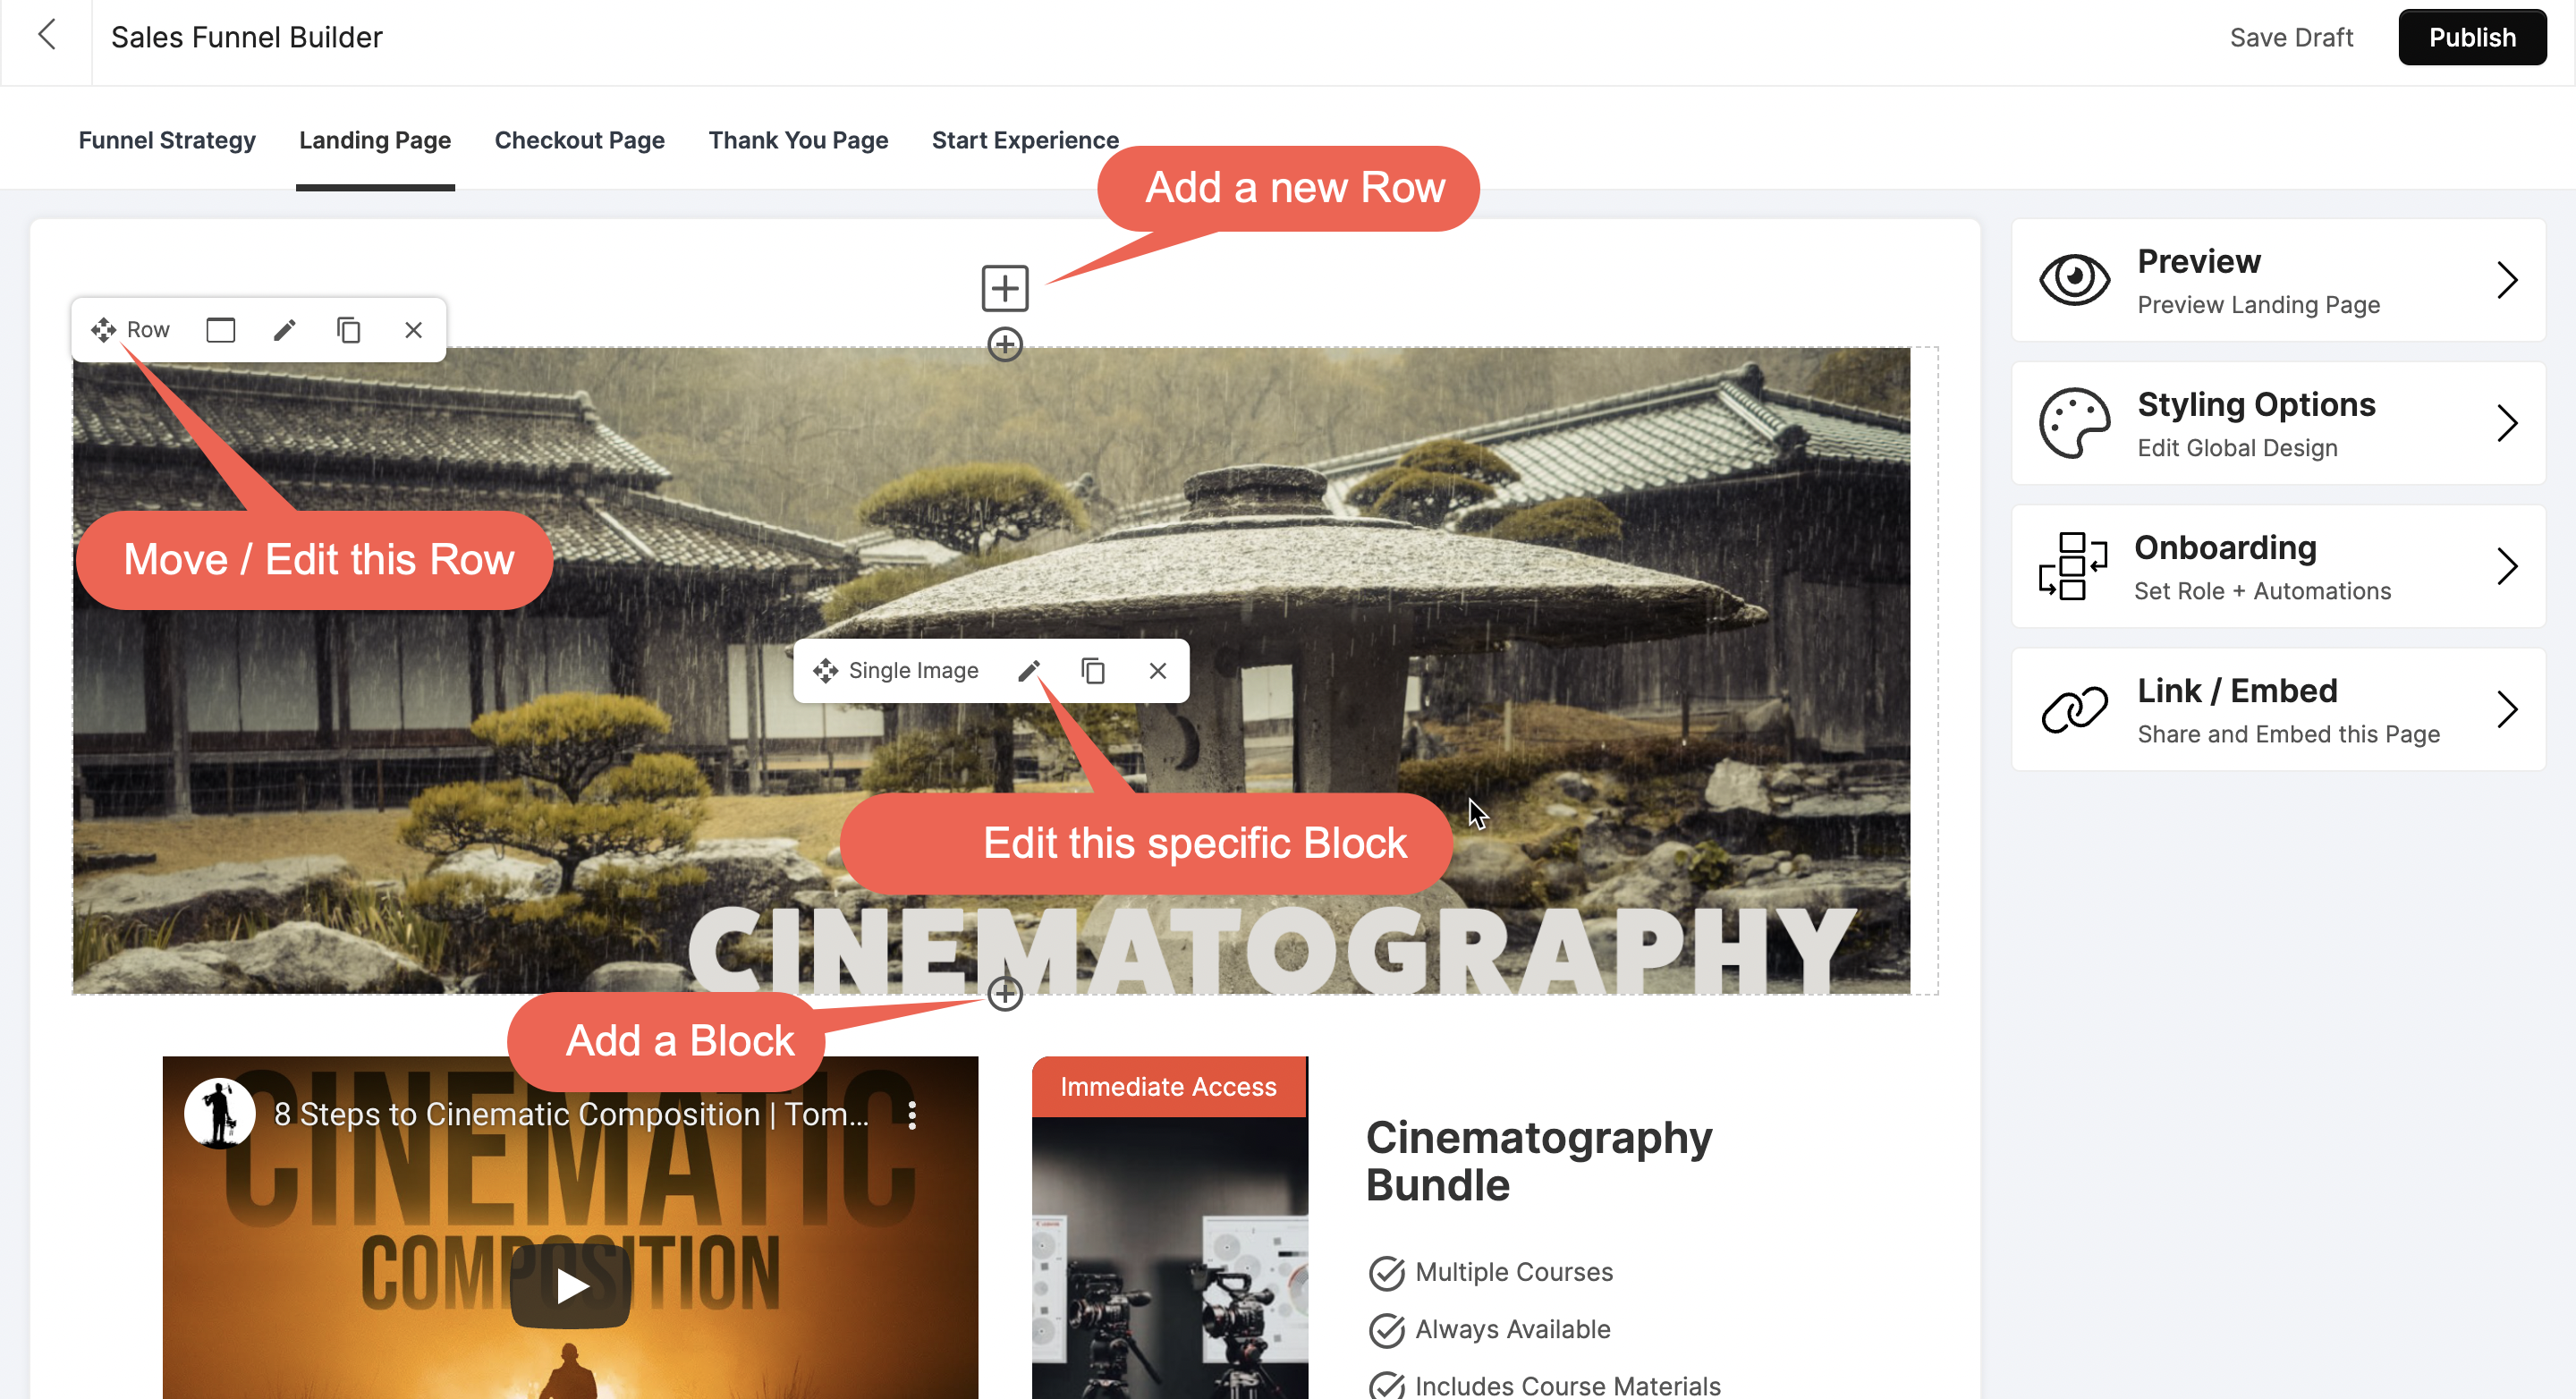Add block above the hero image
The height and width of the screenshot is (1399, 2576).
point(1005,345)
